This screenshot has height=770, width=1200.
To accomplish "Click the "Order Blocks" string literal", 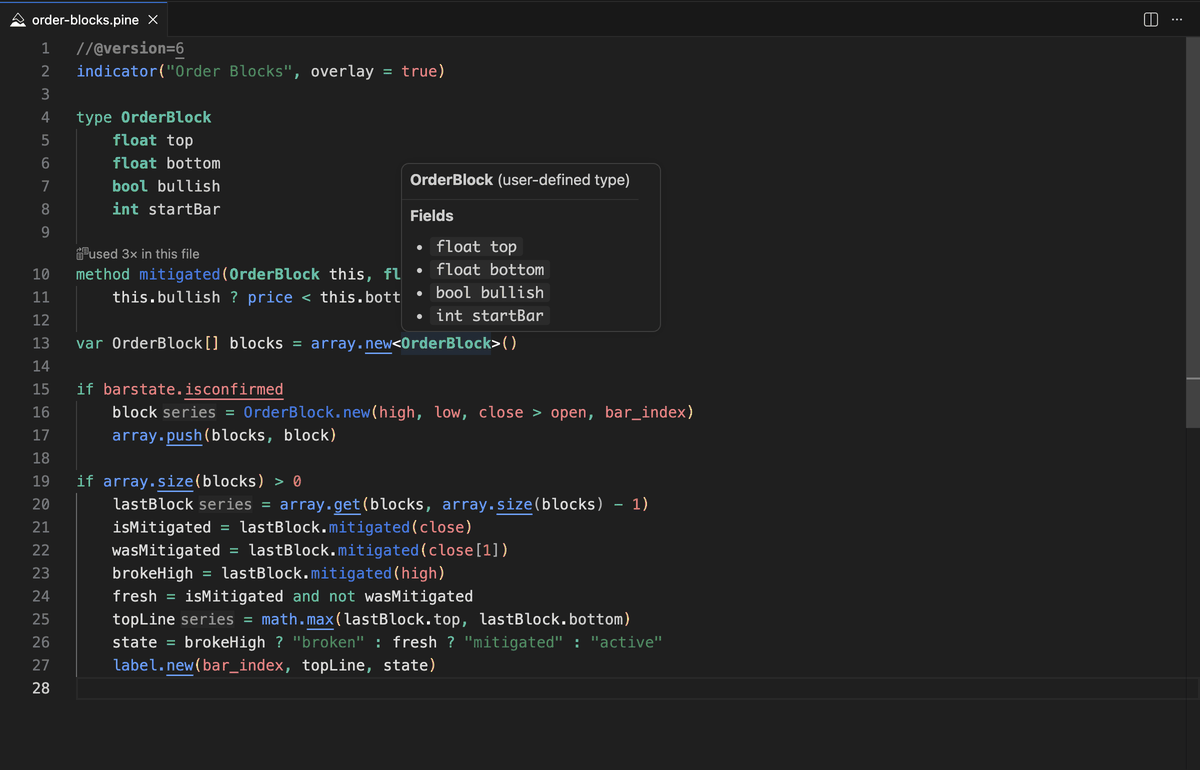I will [229, 72].
